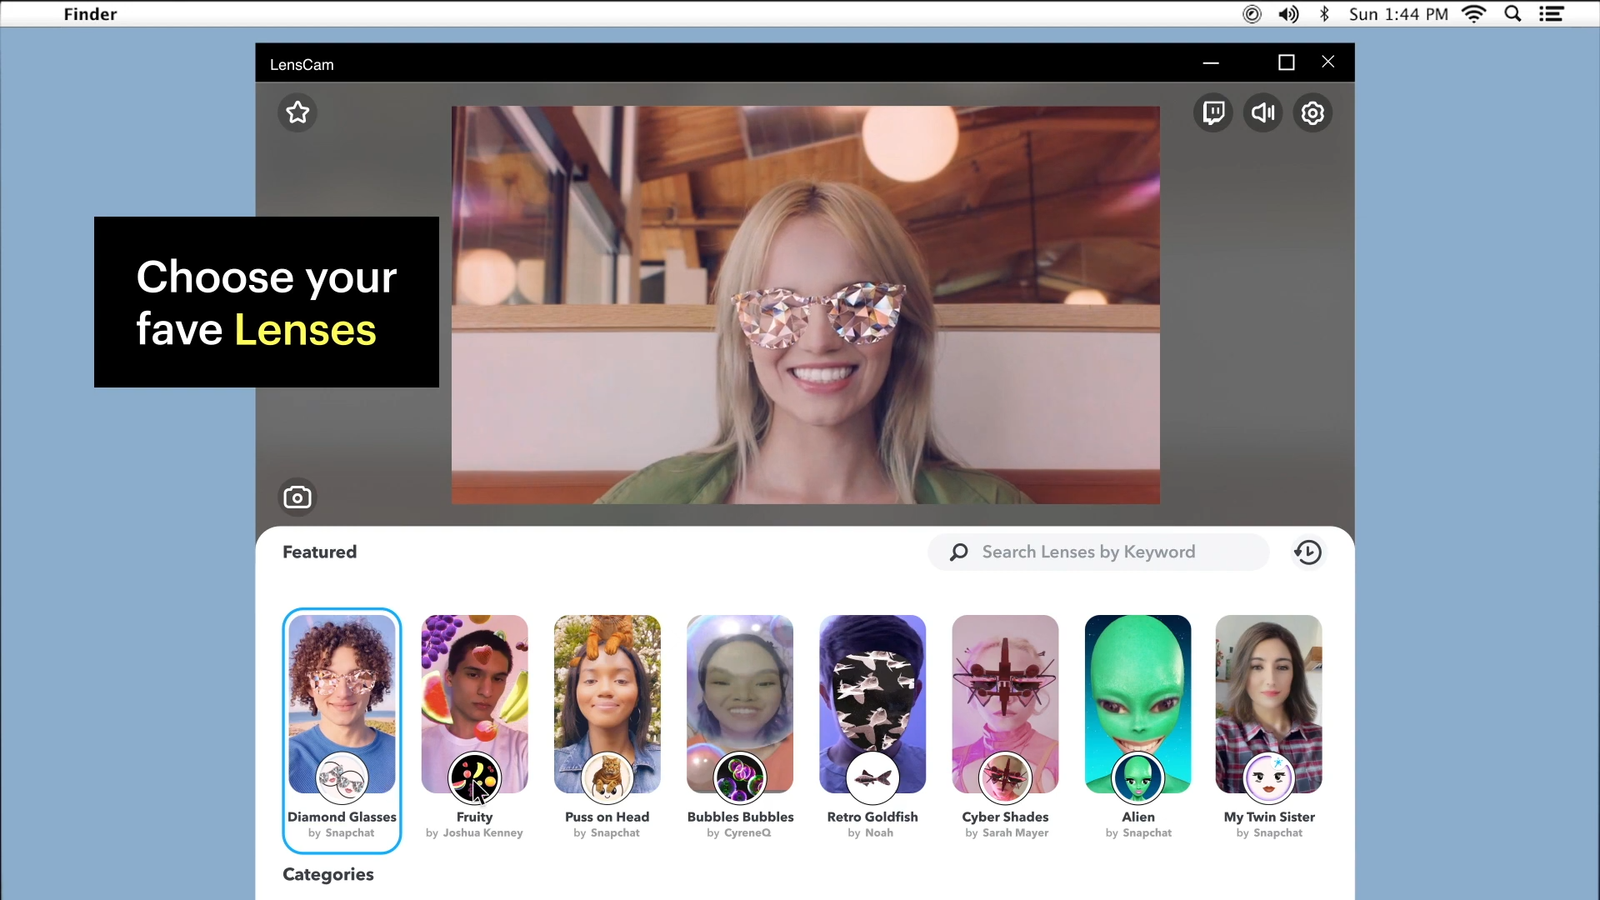Open the Finder menu

90,13
